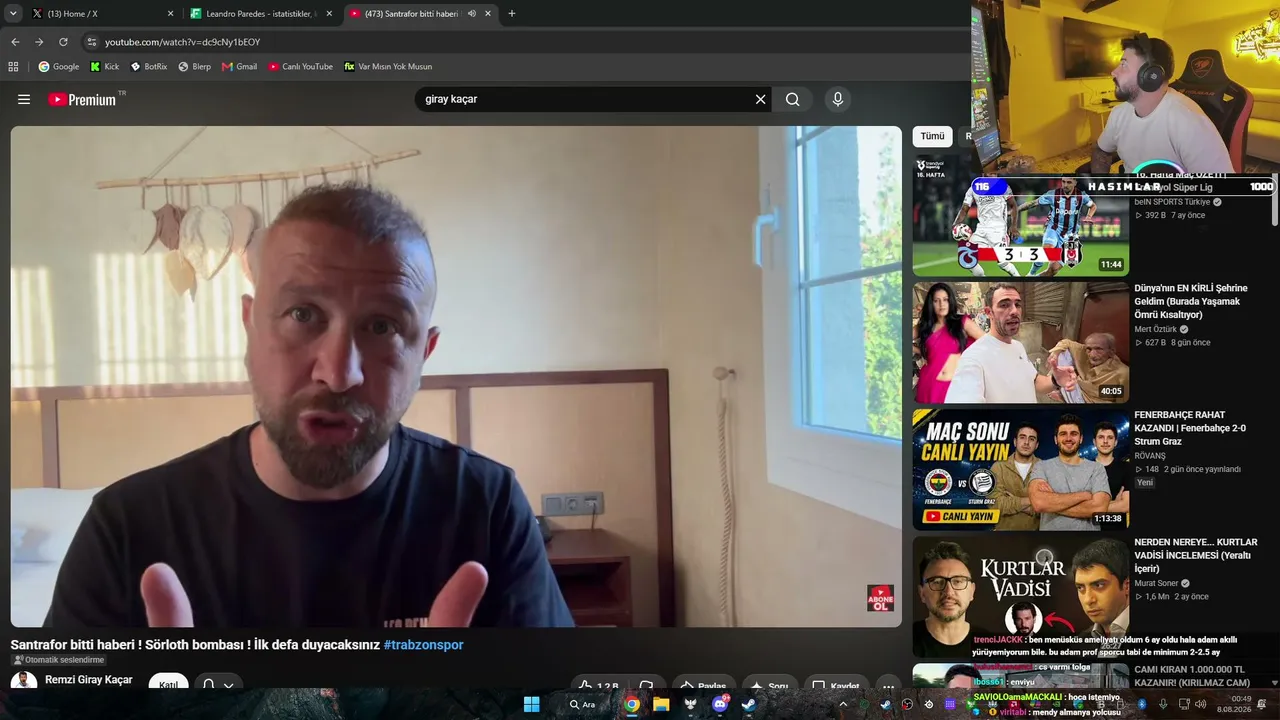The height and width of the screenshot is (720, 1280).
Task: Mute the YouTube tab via speaker icon
Action: 472,14
